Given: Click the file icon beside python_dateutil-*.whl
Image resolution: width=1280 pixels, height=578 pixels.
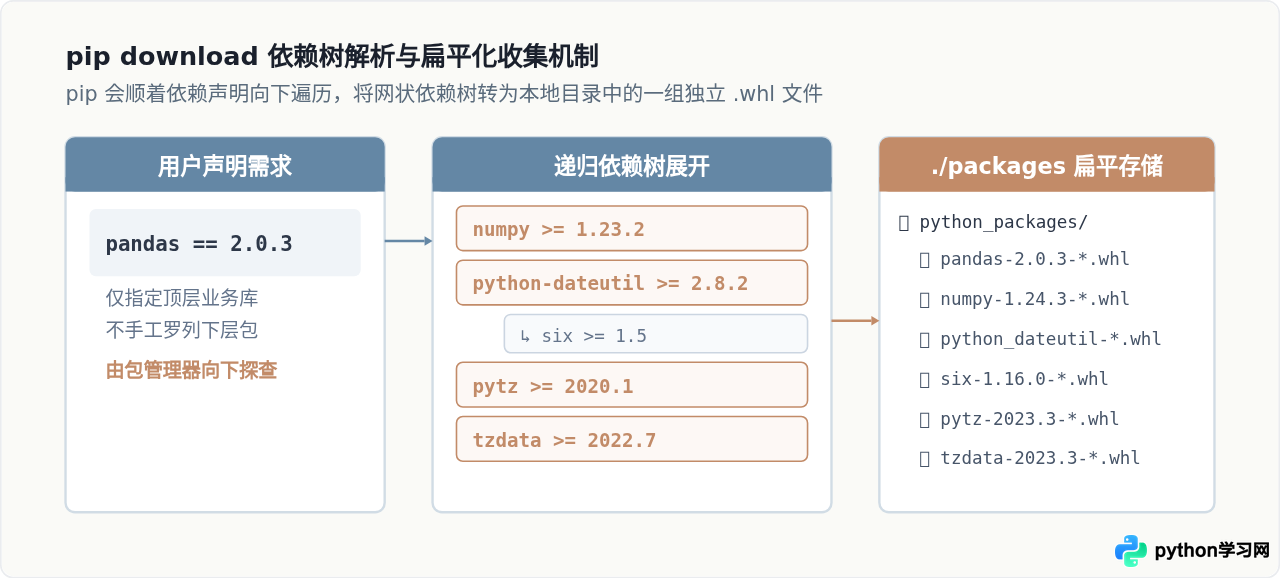Looking at the screenshot, I should click(925, 339).
